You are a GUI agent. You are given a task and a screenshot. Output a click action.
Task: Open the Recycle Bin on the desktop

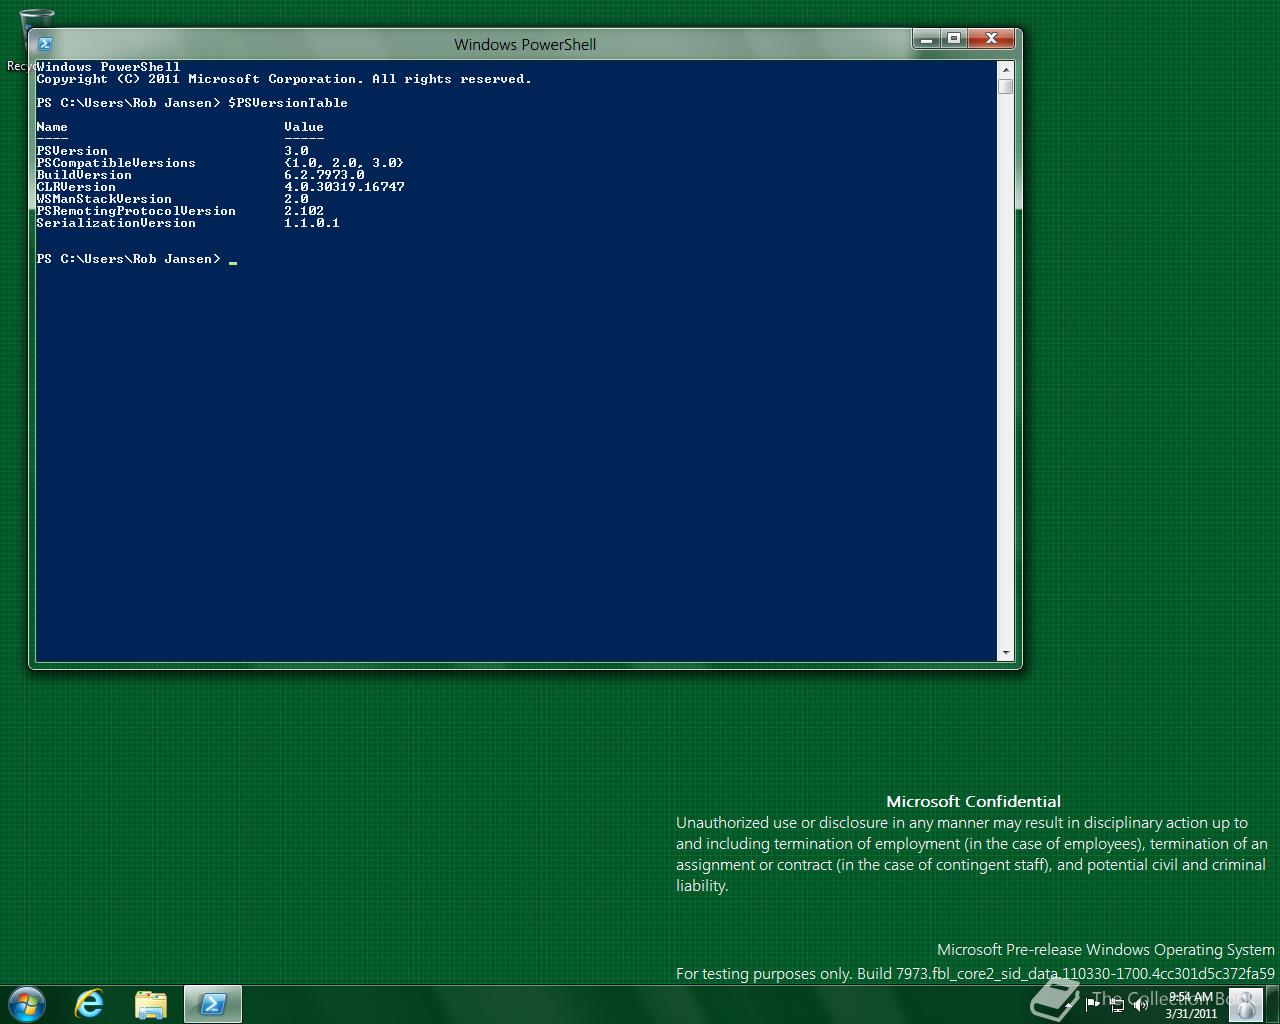(x=30, y=40)
